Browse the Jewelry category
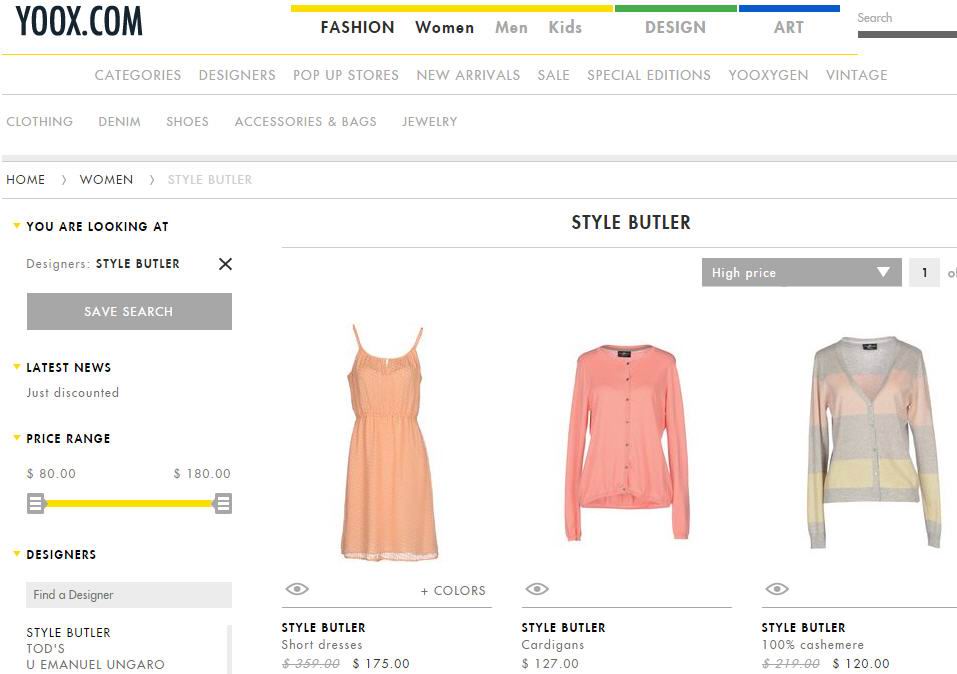The width and height of the screenshot is (957, 674). [430, 121]
